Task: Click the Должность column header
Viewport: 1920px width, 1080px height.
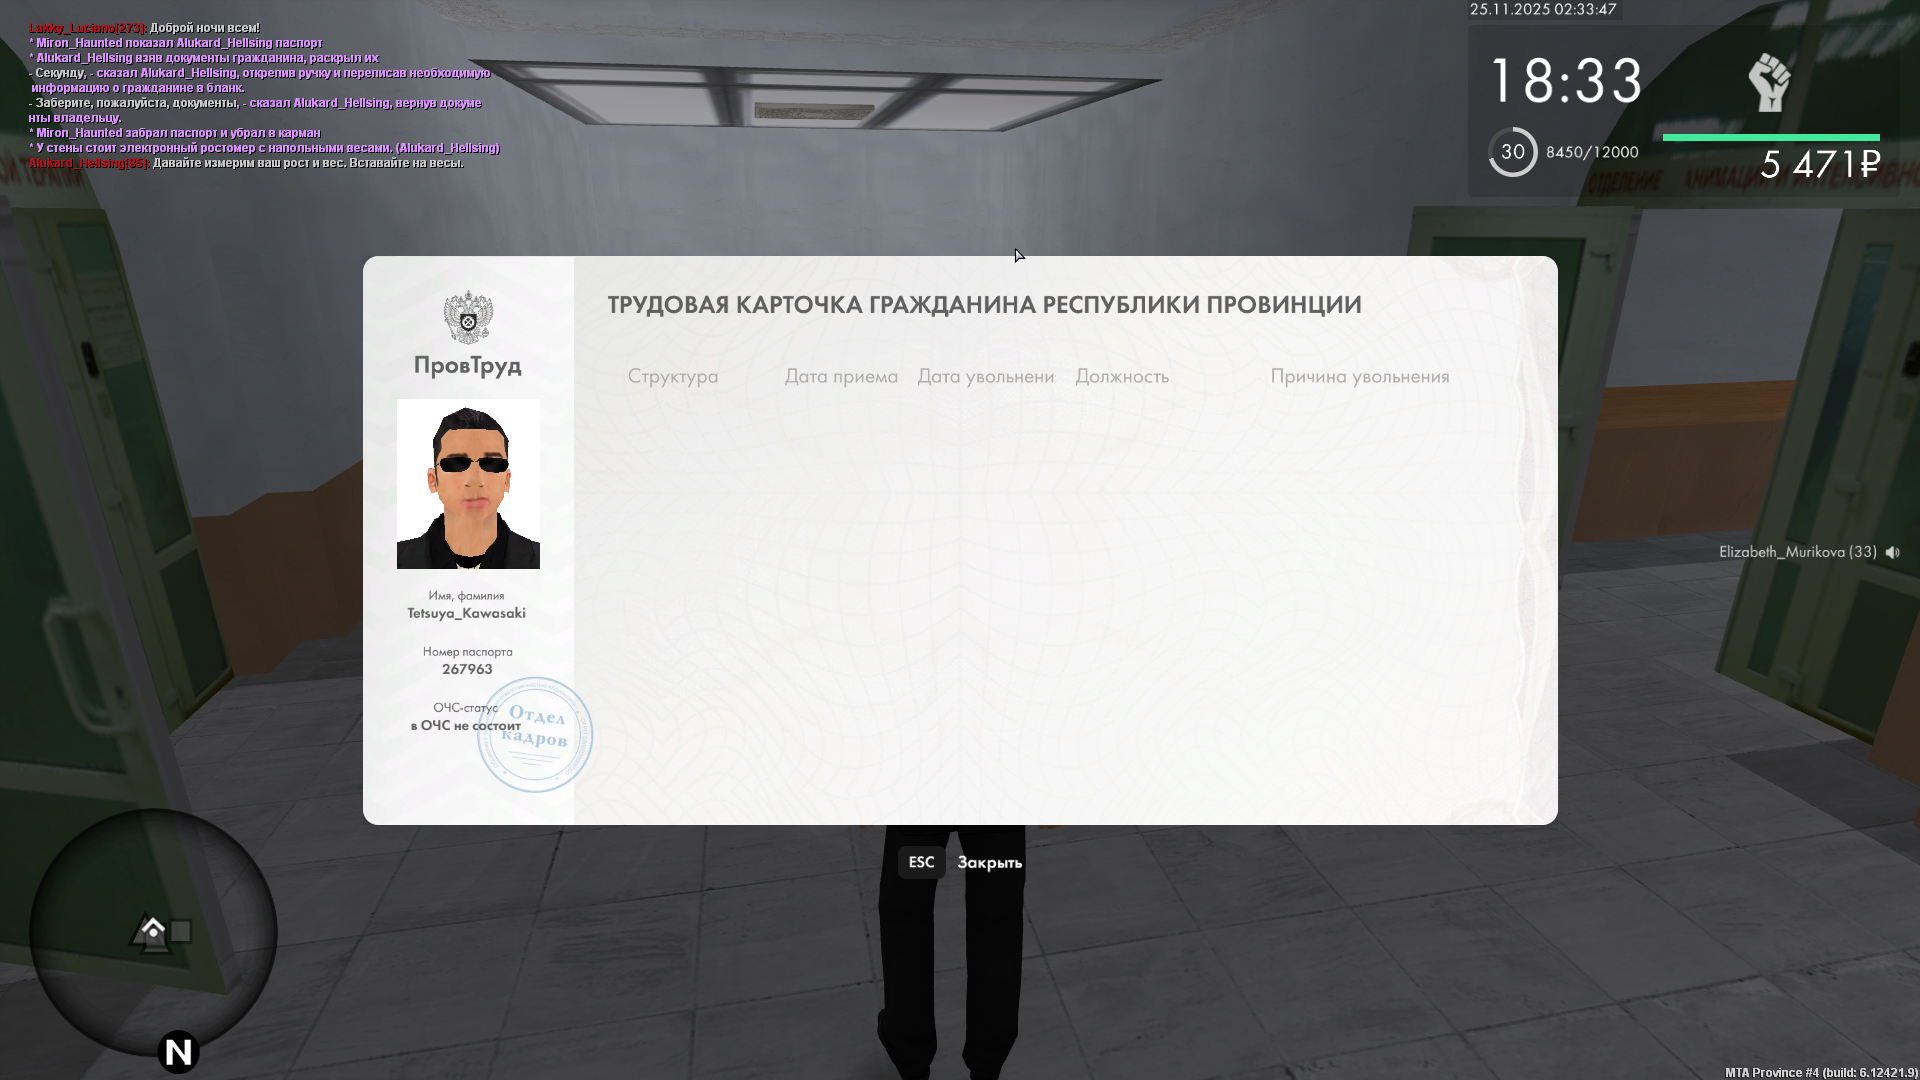Action: (x=1122, y=377)
